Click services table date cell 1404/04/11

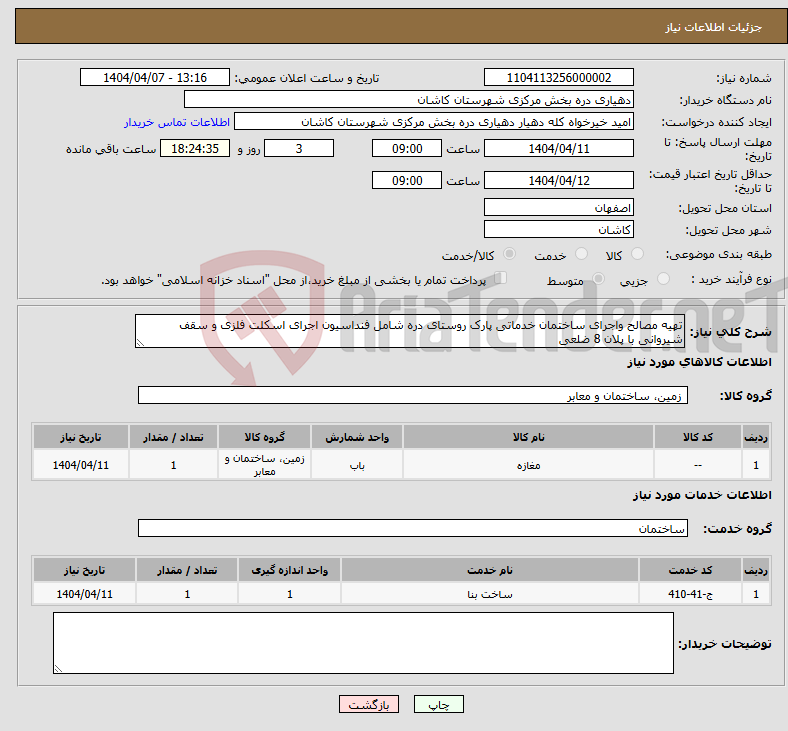coord(84,593)
